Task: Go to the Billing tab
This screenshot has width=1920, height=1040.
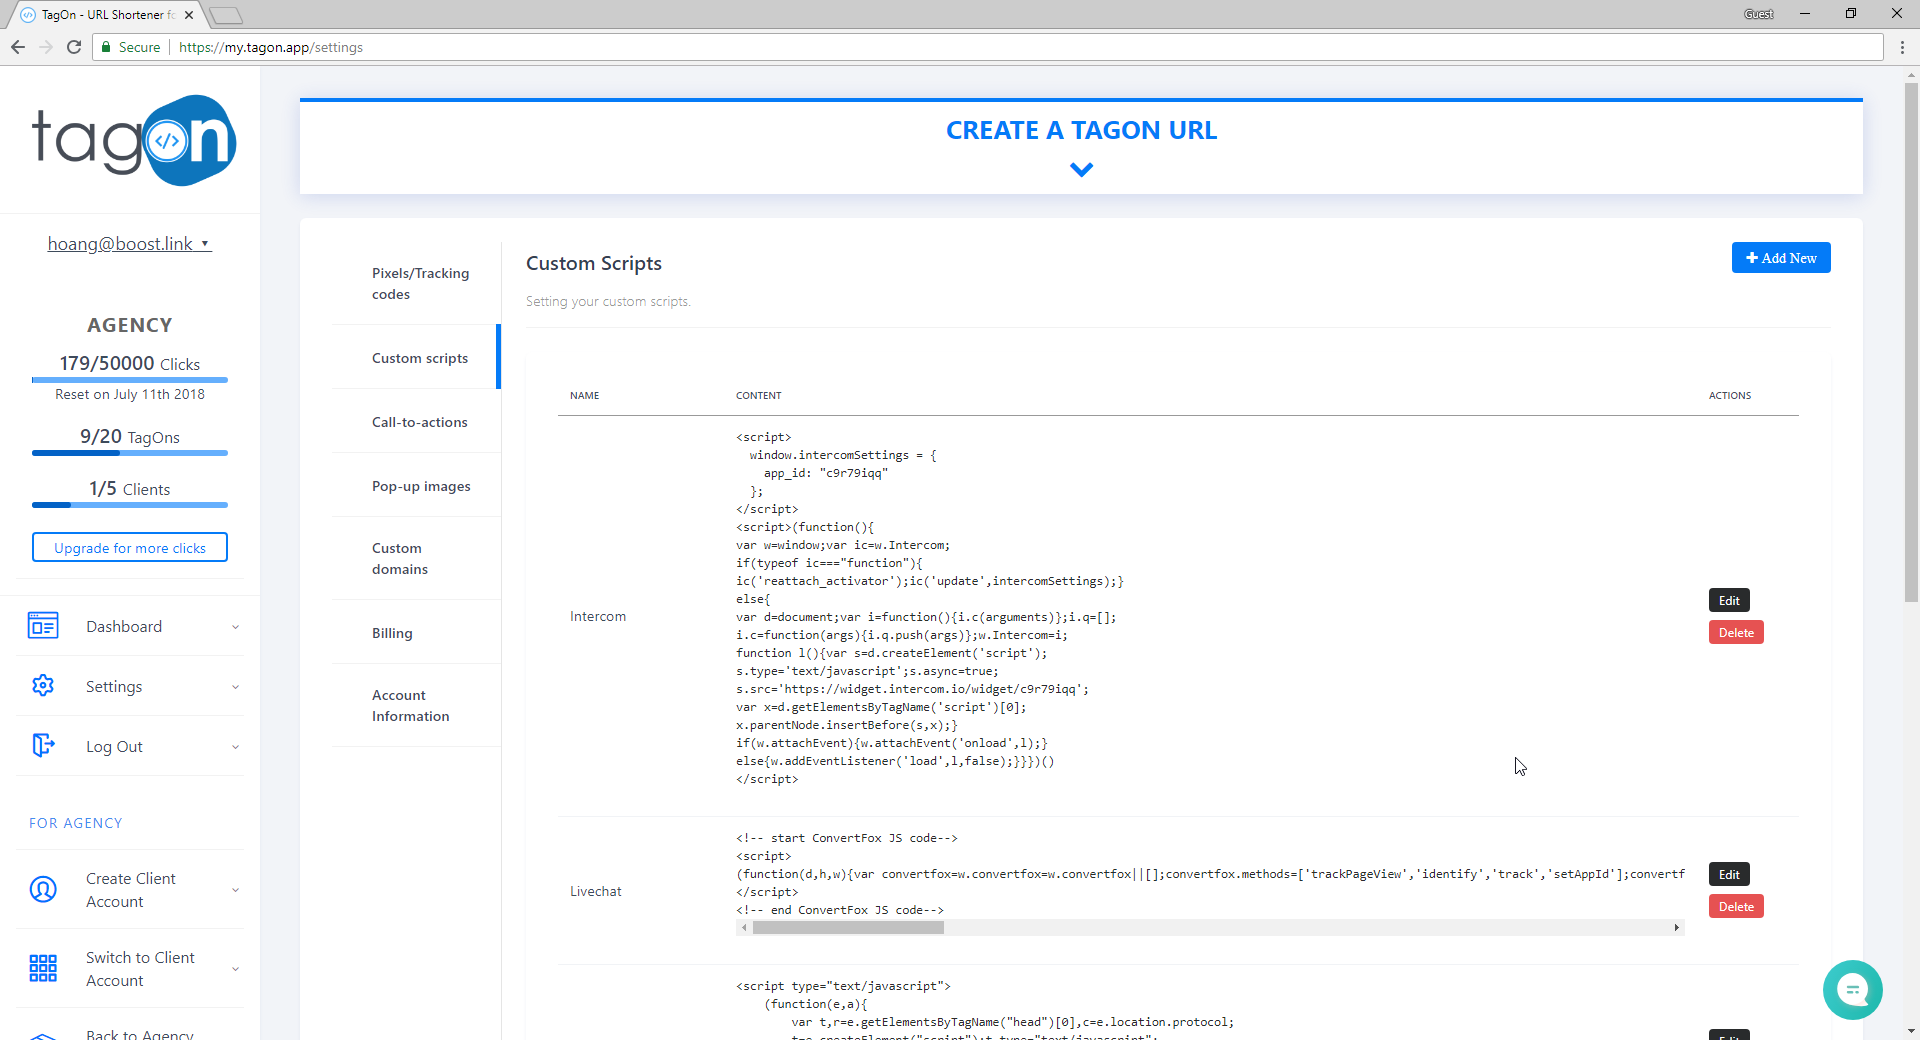Action: 416,632
